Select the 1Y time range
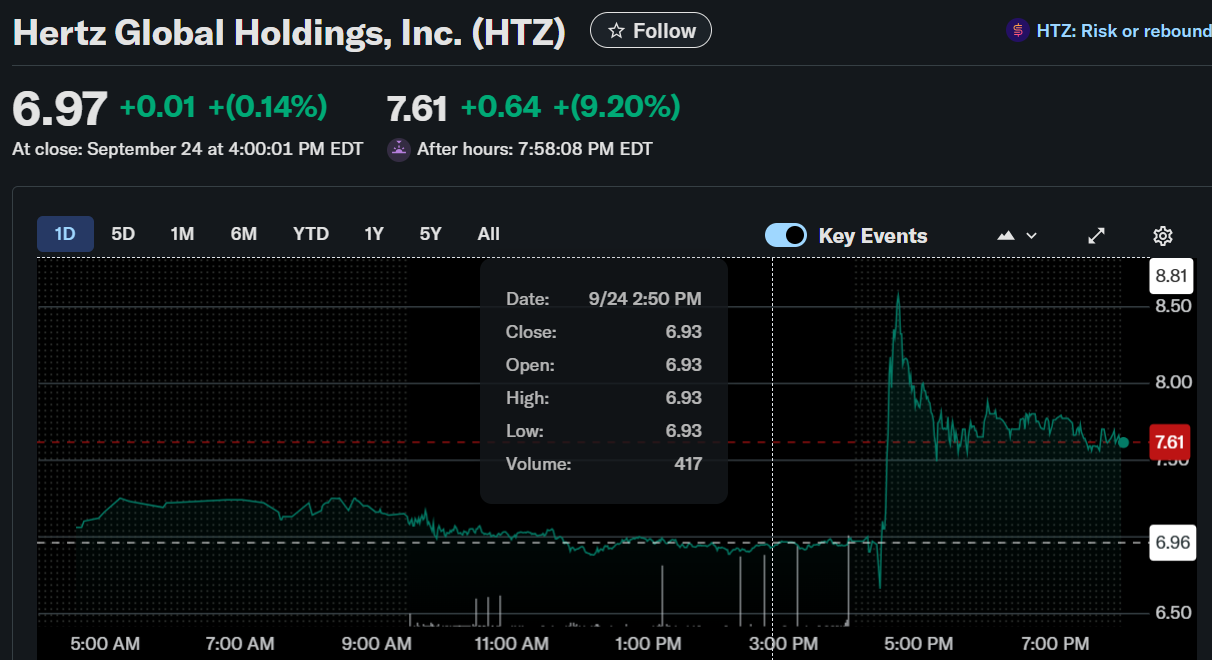This screenshot has width=1212, height=660. tap(374, 234)
